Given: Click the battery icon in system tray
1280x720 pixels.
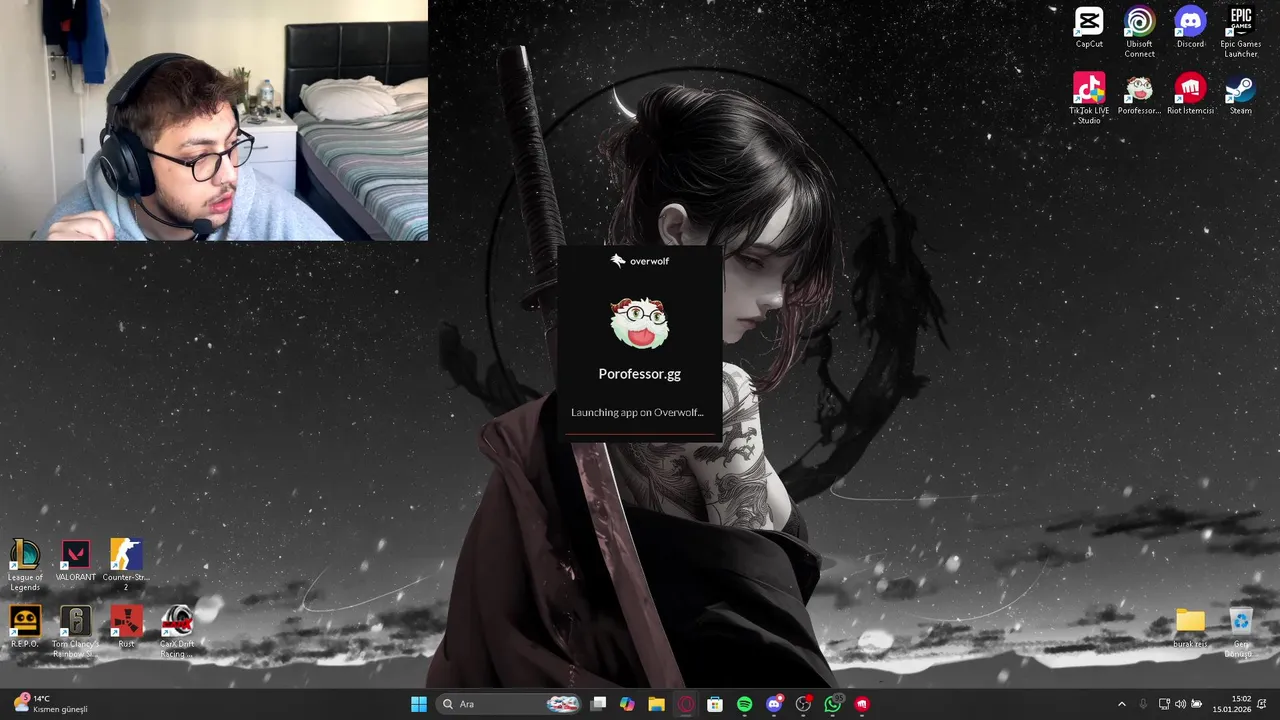Looking at the screenshot, I should point(1196,704).
